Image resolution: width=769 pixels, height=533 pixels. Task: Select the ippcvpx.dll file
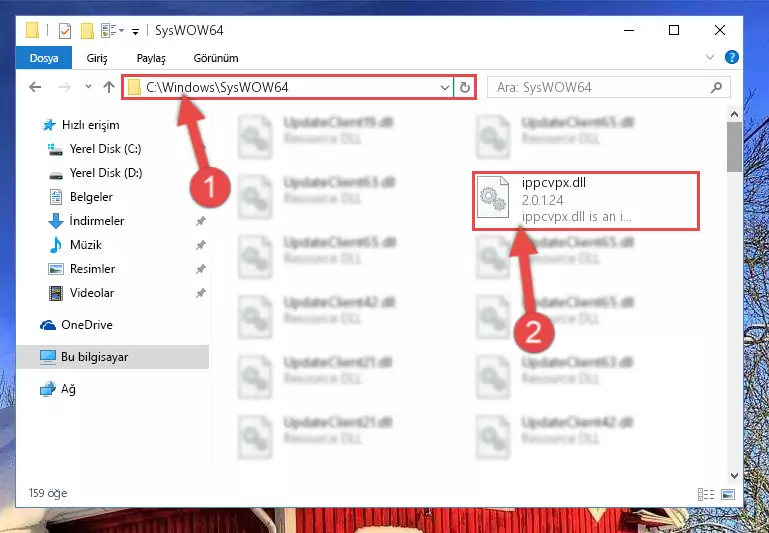coord(586,200)
